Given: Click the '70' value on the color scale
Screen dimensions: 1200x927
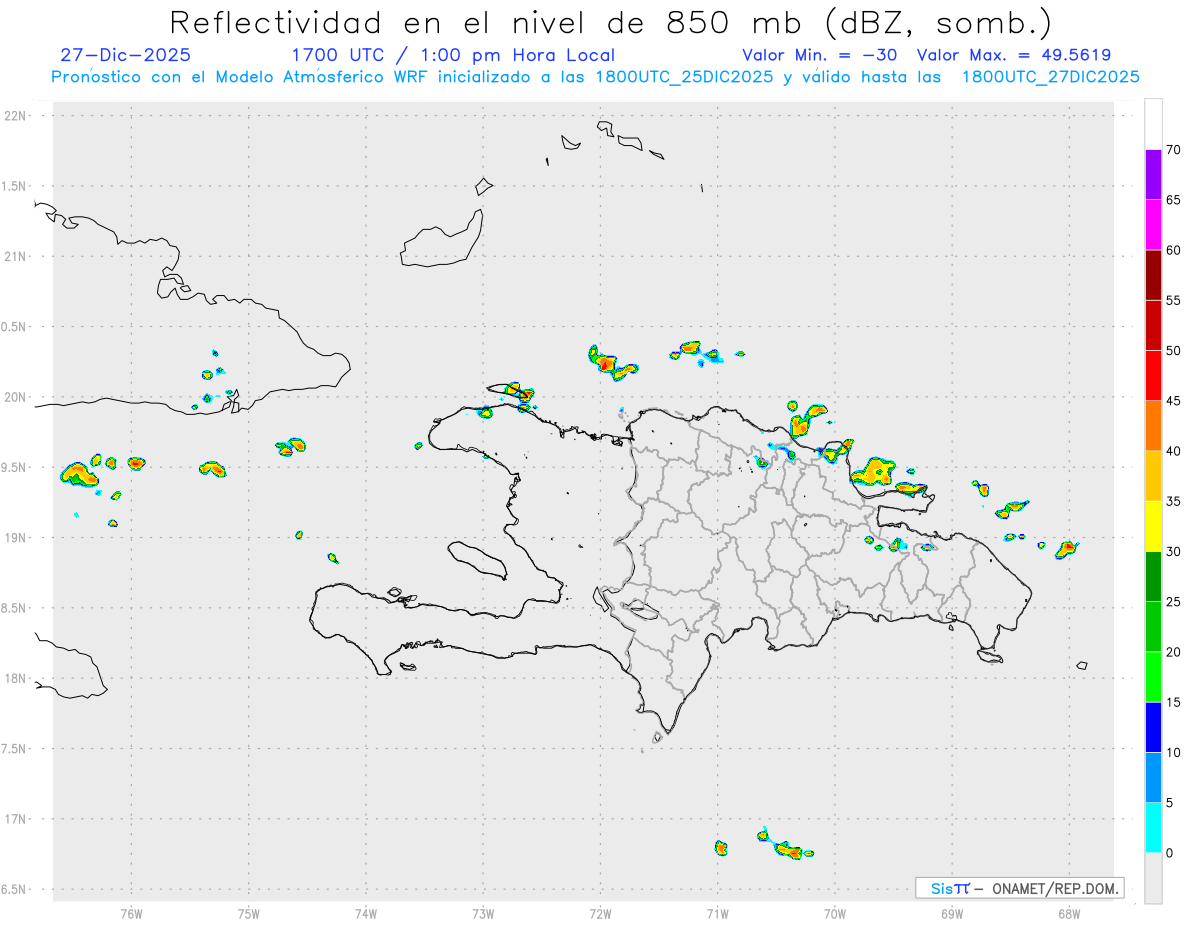Looking at the screenshot, I should click(1174, 150).
